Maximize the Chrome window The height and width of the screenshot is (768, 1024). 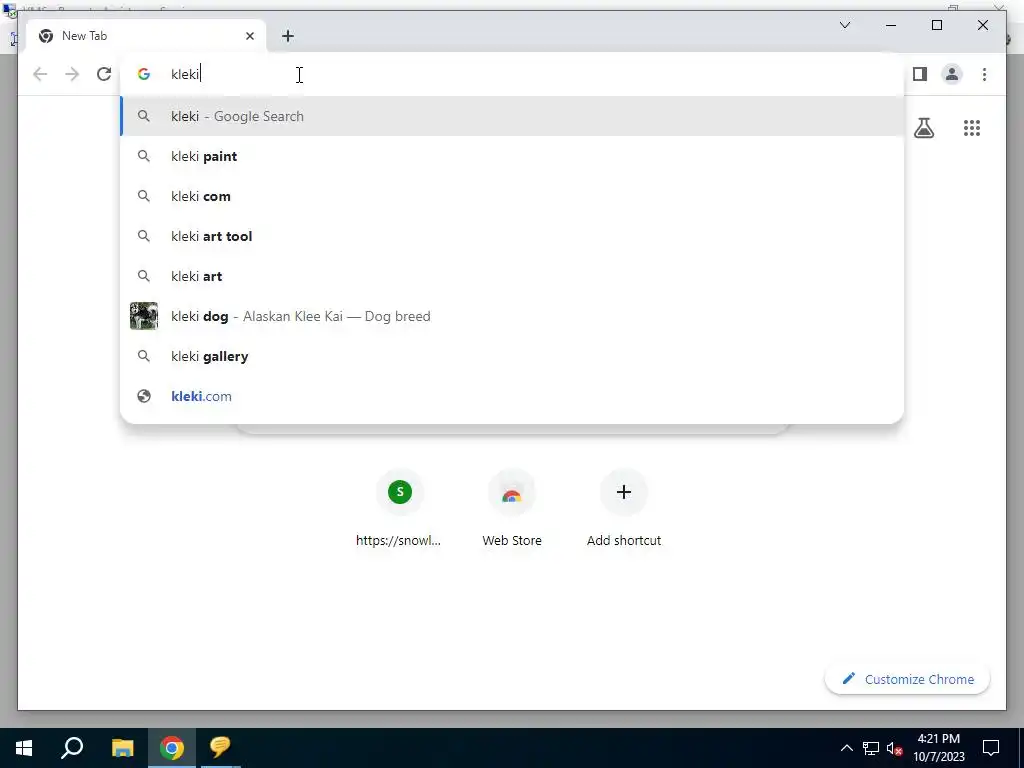coord(936,25)
